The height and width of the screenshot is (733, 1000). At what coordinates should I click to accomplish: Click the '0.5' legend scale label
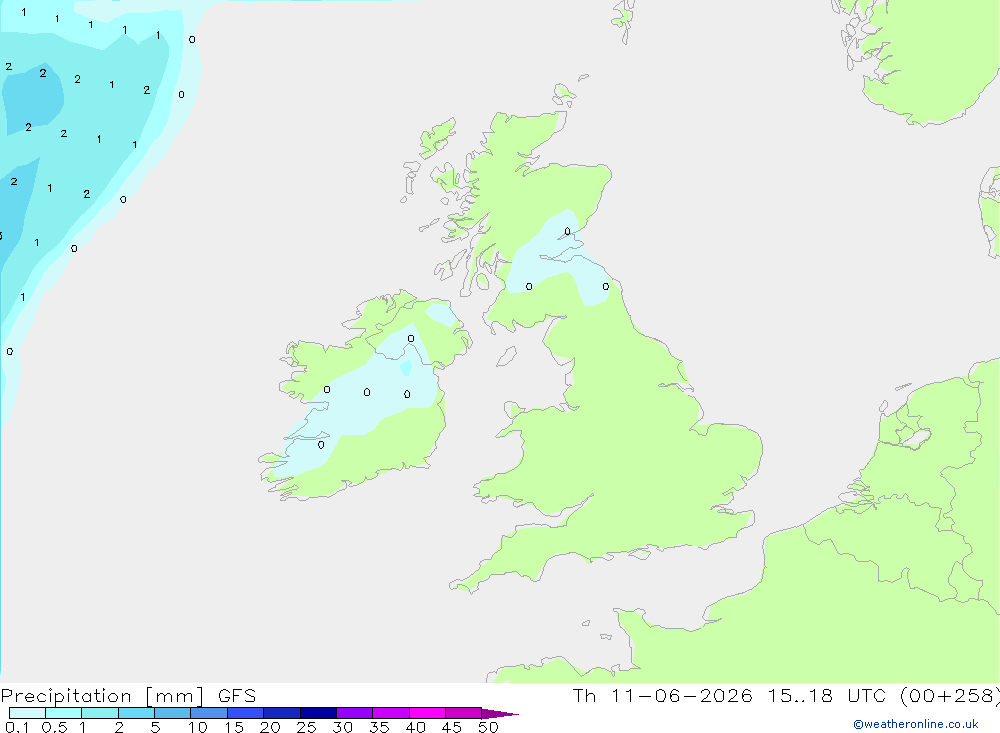point(54,727)
